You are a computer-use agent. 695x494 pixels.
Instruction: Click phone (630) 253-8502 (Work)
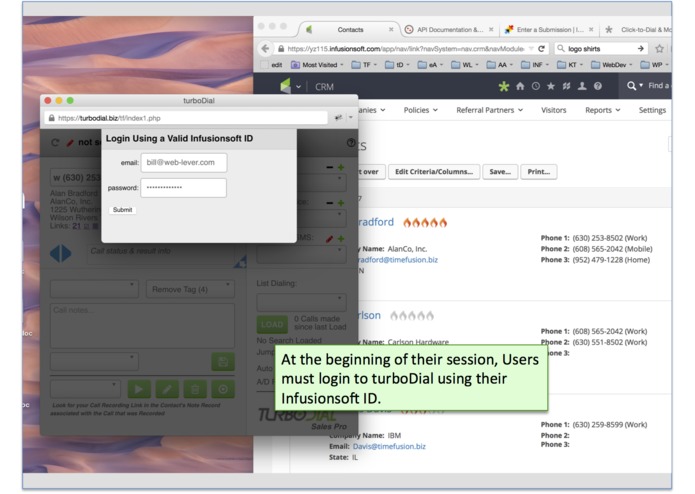[609, 238]
